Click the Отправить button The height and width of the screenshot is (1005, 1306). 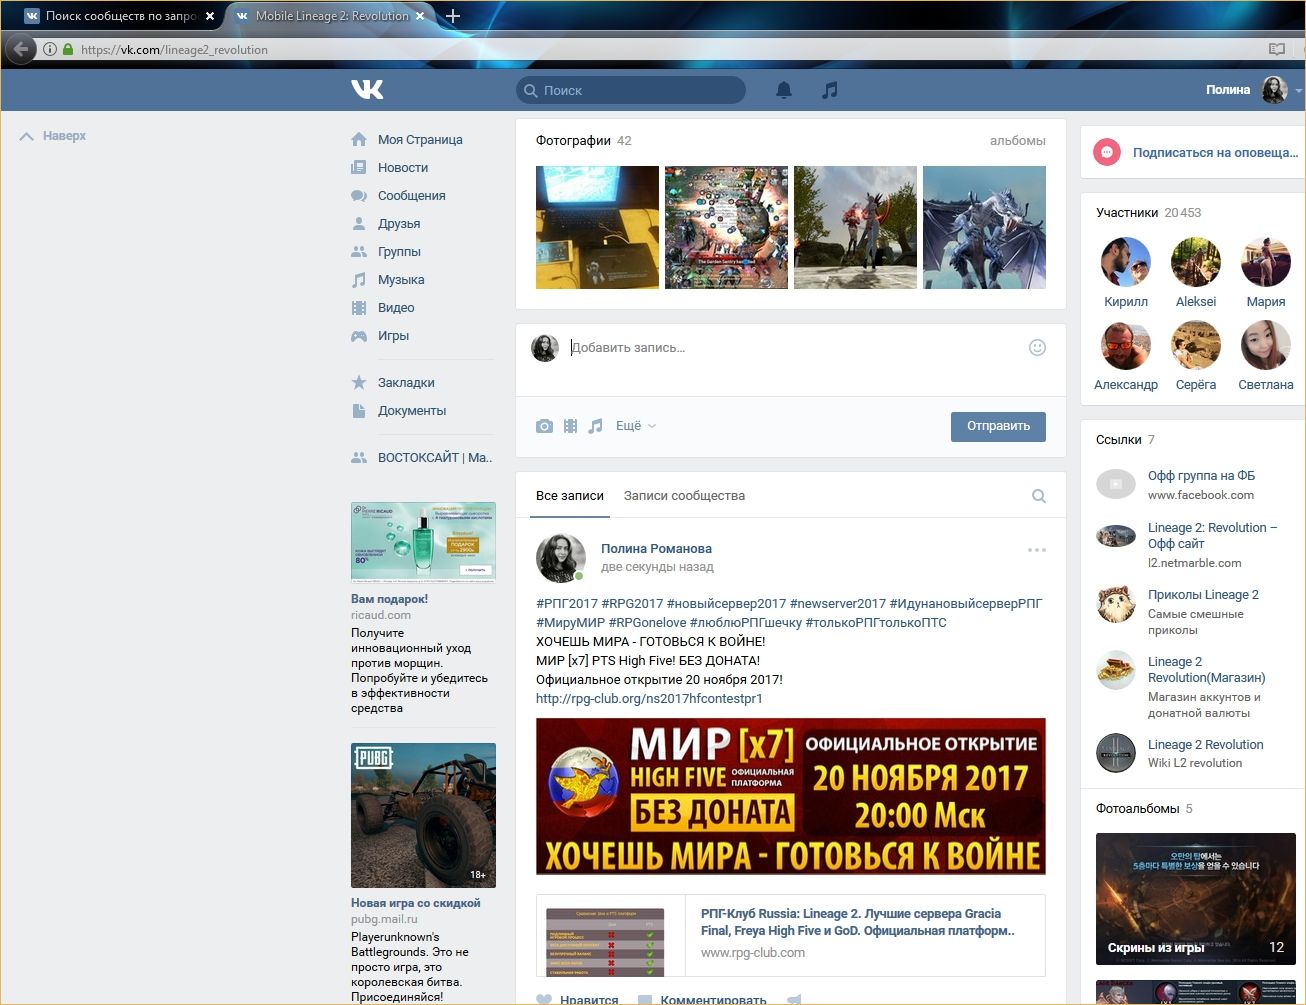pos(998,426)
